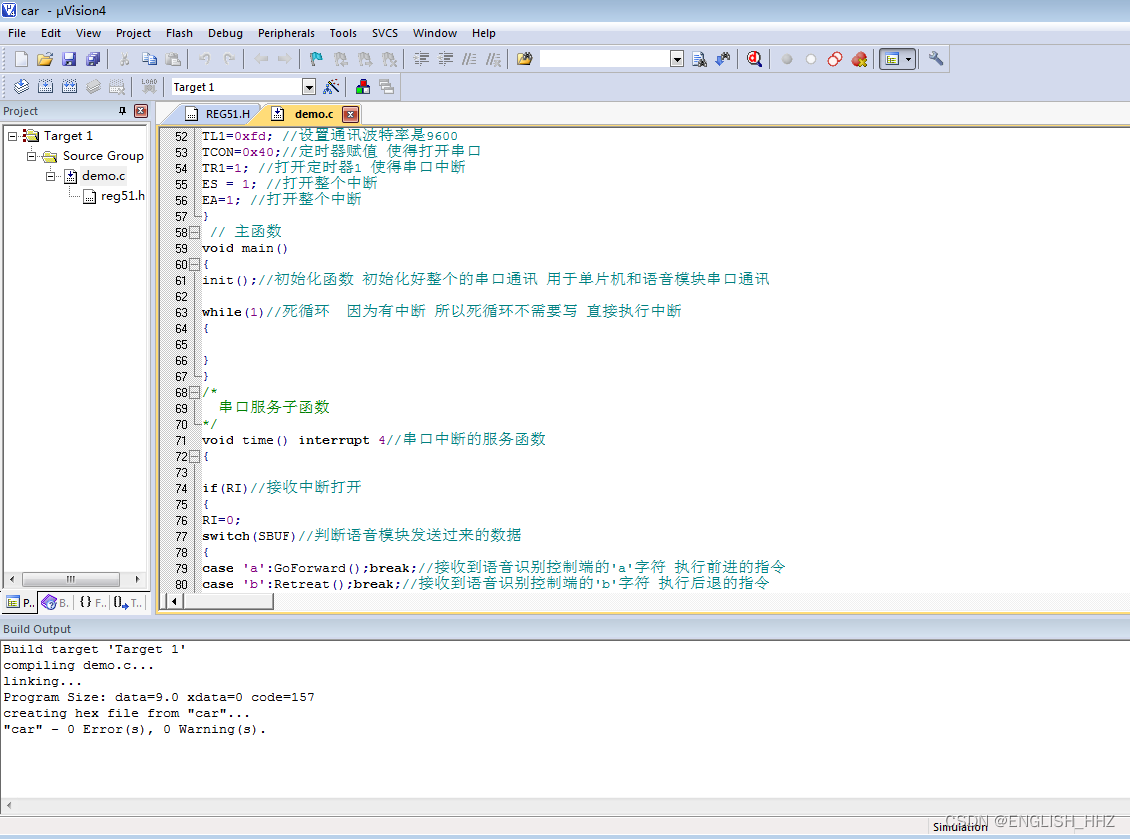1130x839 pixels.
Task: Click project panel horizontal scrollbar thumb
Action: coord(71,580)
